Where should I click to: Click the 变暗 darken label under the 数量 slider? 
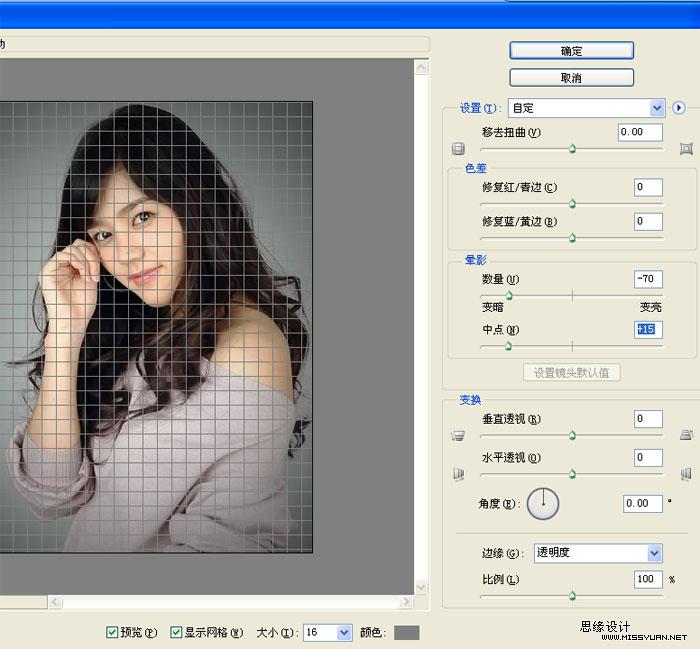[493, 307]
